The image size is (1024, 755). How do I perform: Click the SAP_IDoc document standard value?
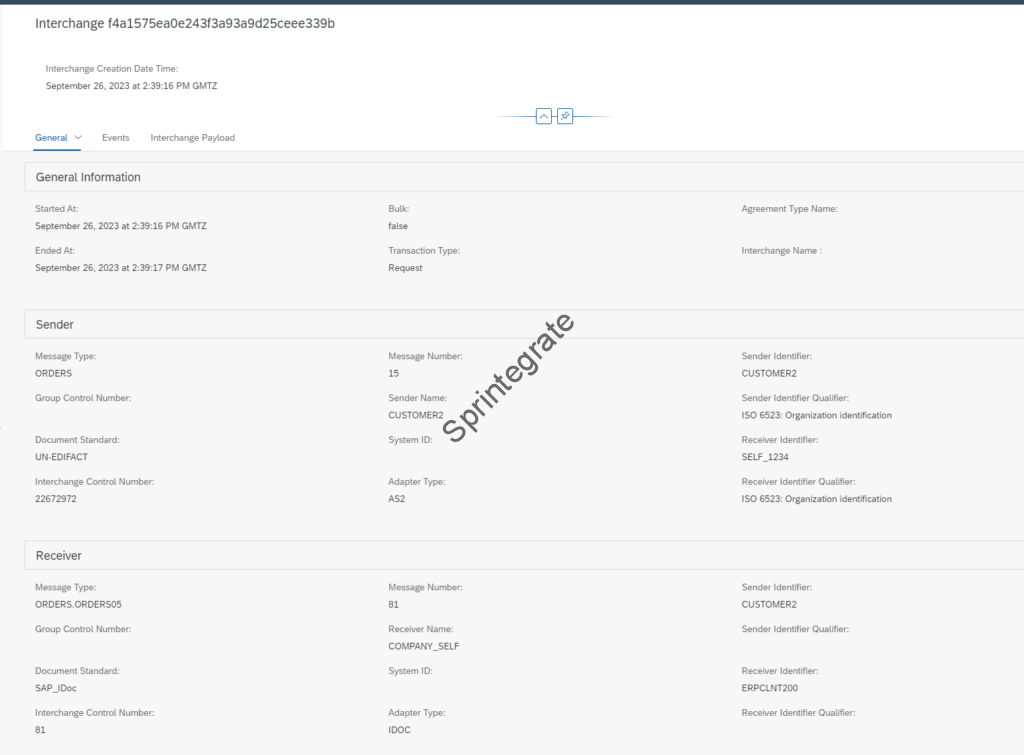click(57, 688)
